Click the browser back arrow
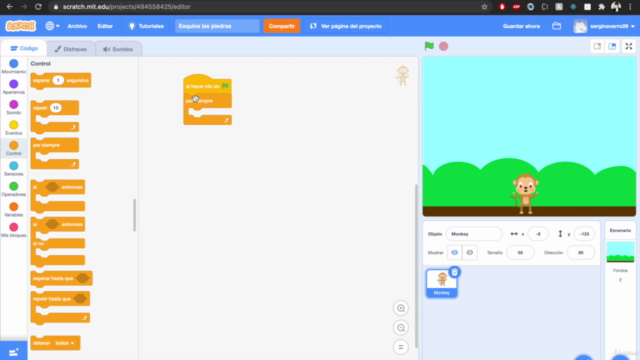Viewport: 640px width, 360px height. 10,7
